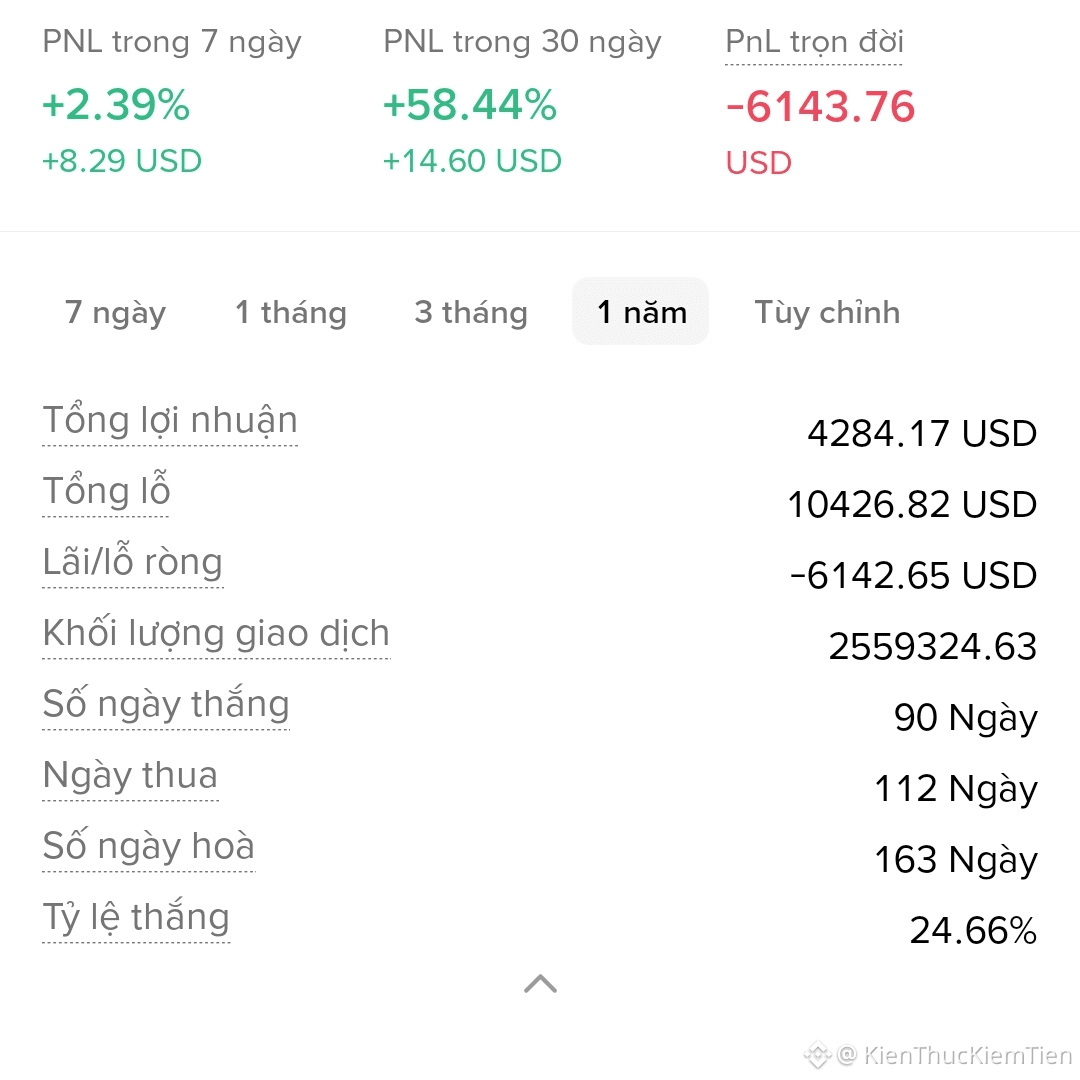Click the Binance logo watermark icon

(x=818, y=1055)
